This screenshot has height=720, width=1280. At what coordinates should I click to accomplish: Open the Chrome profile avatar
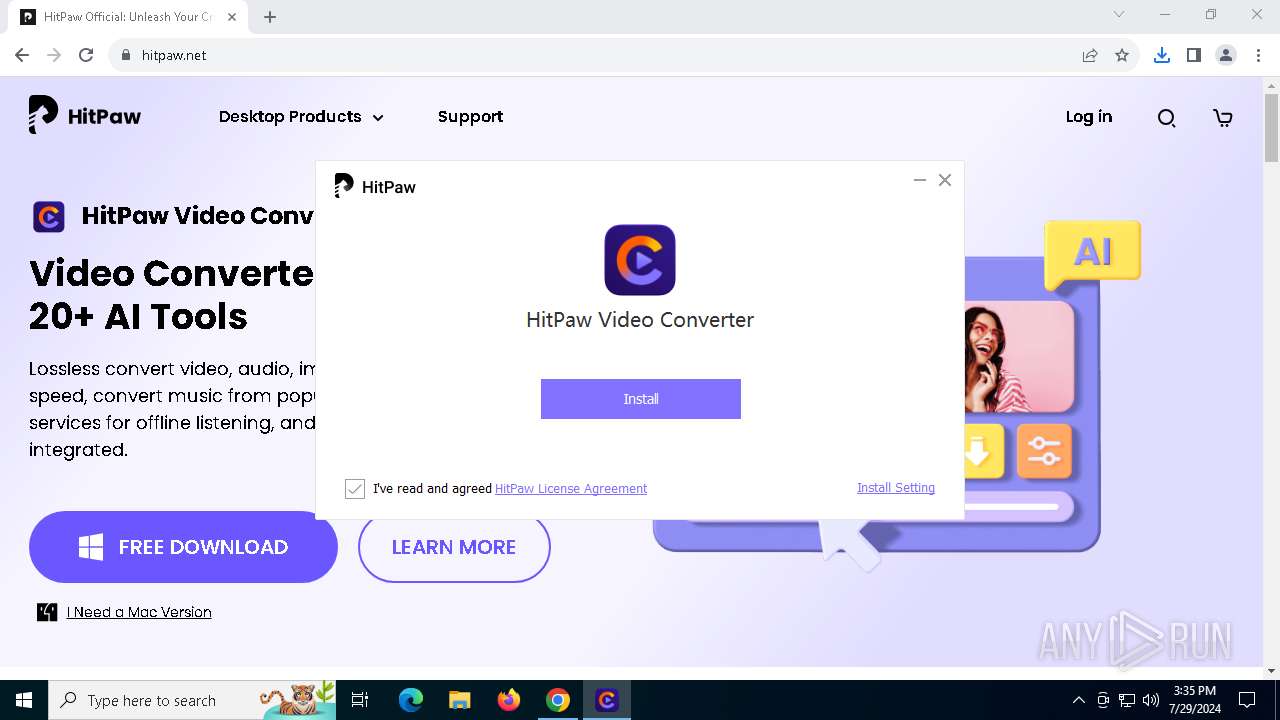pyautogui.click(x=1226, y=55)
